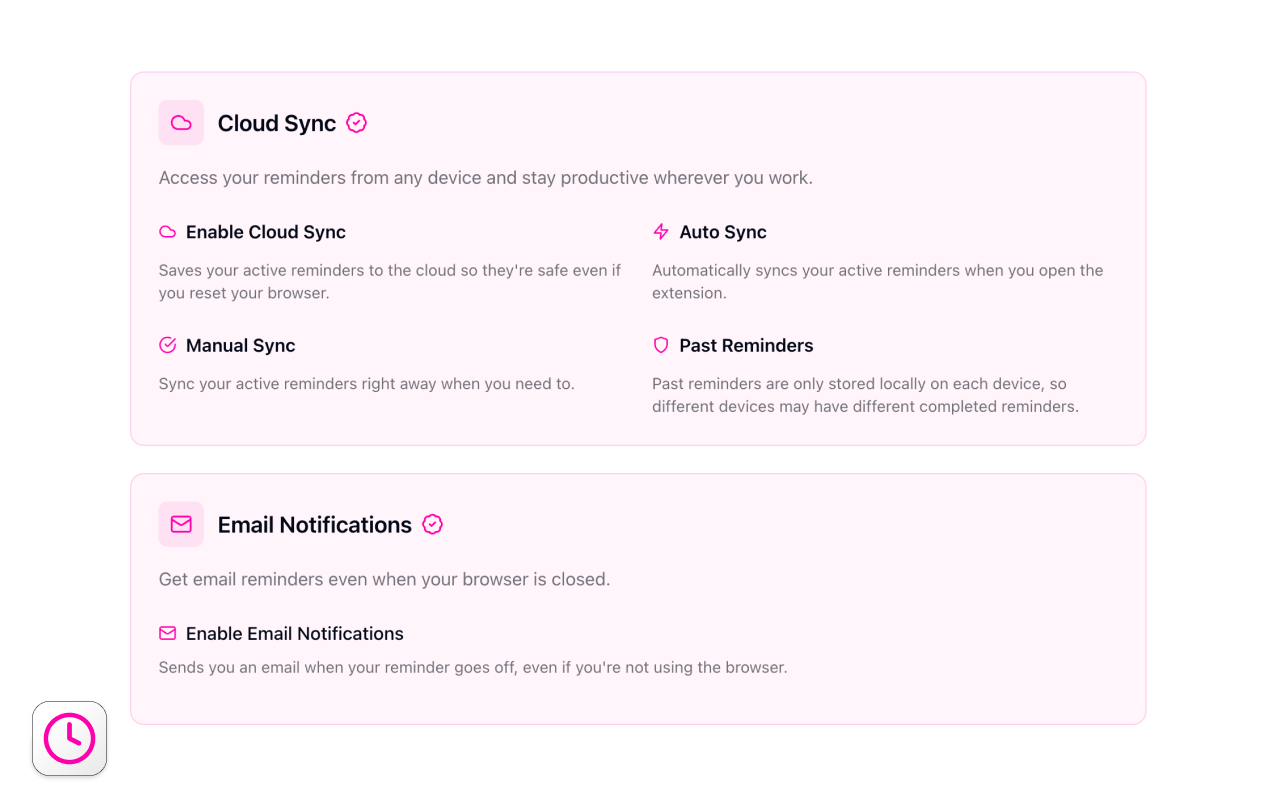1280x800 pixels.
Task: Expand the Past Reminders section
Action: pos(746,344)
